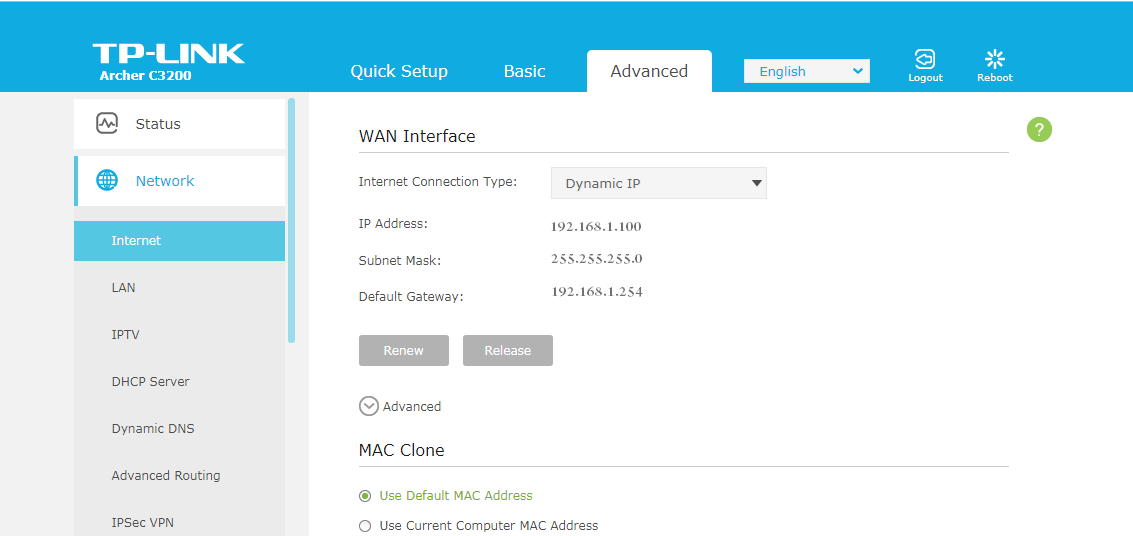Viewport: 1133px width, 536px height.
Task: Click the Logout icon
Action: pyautogui.click(x=925, y=59)
